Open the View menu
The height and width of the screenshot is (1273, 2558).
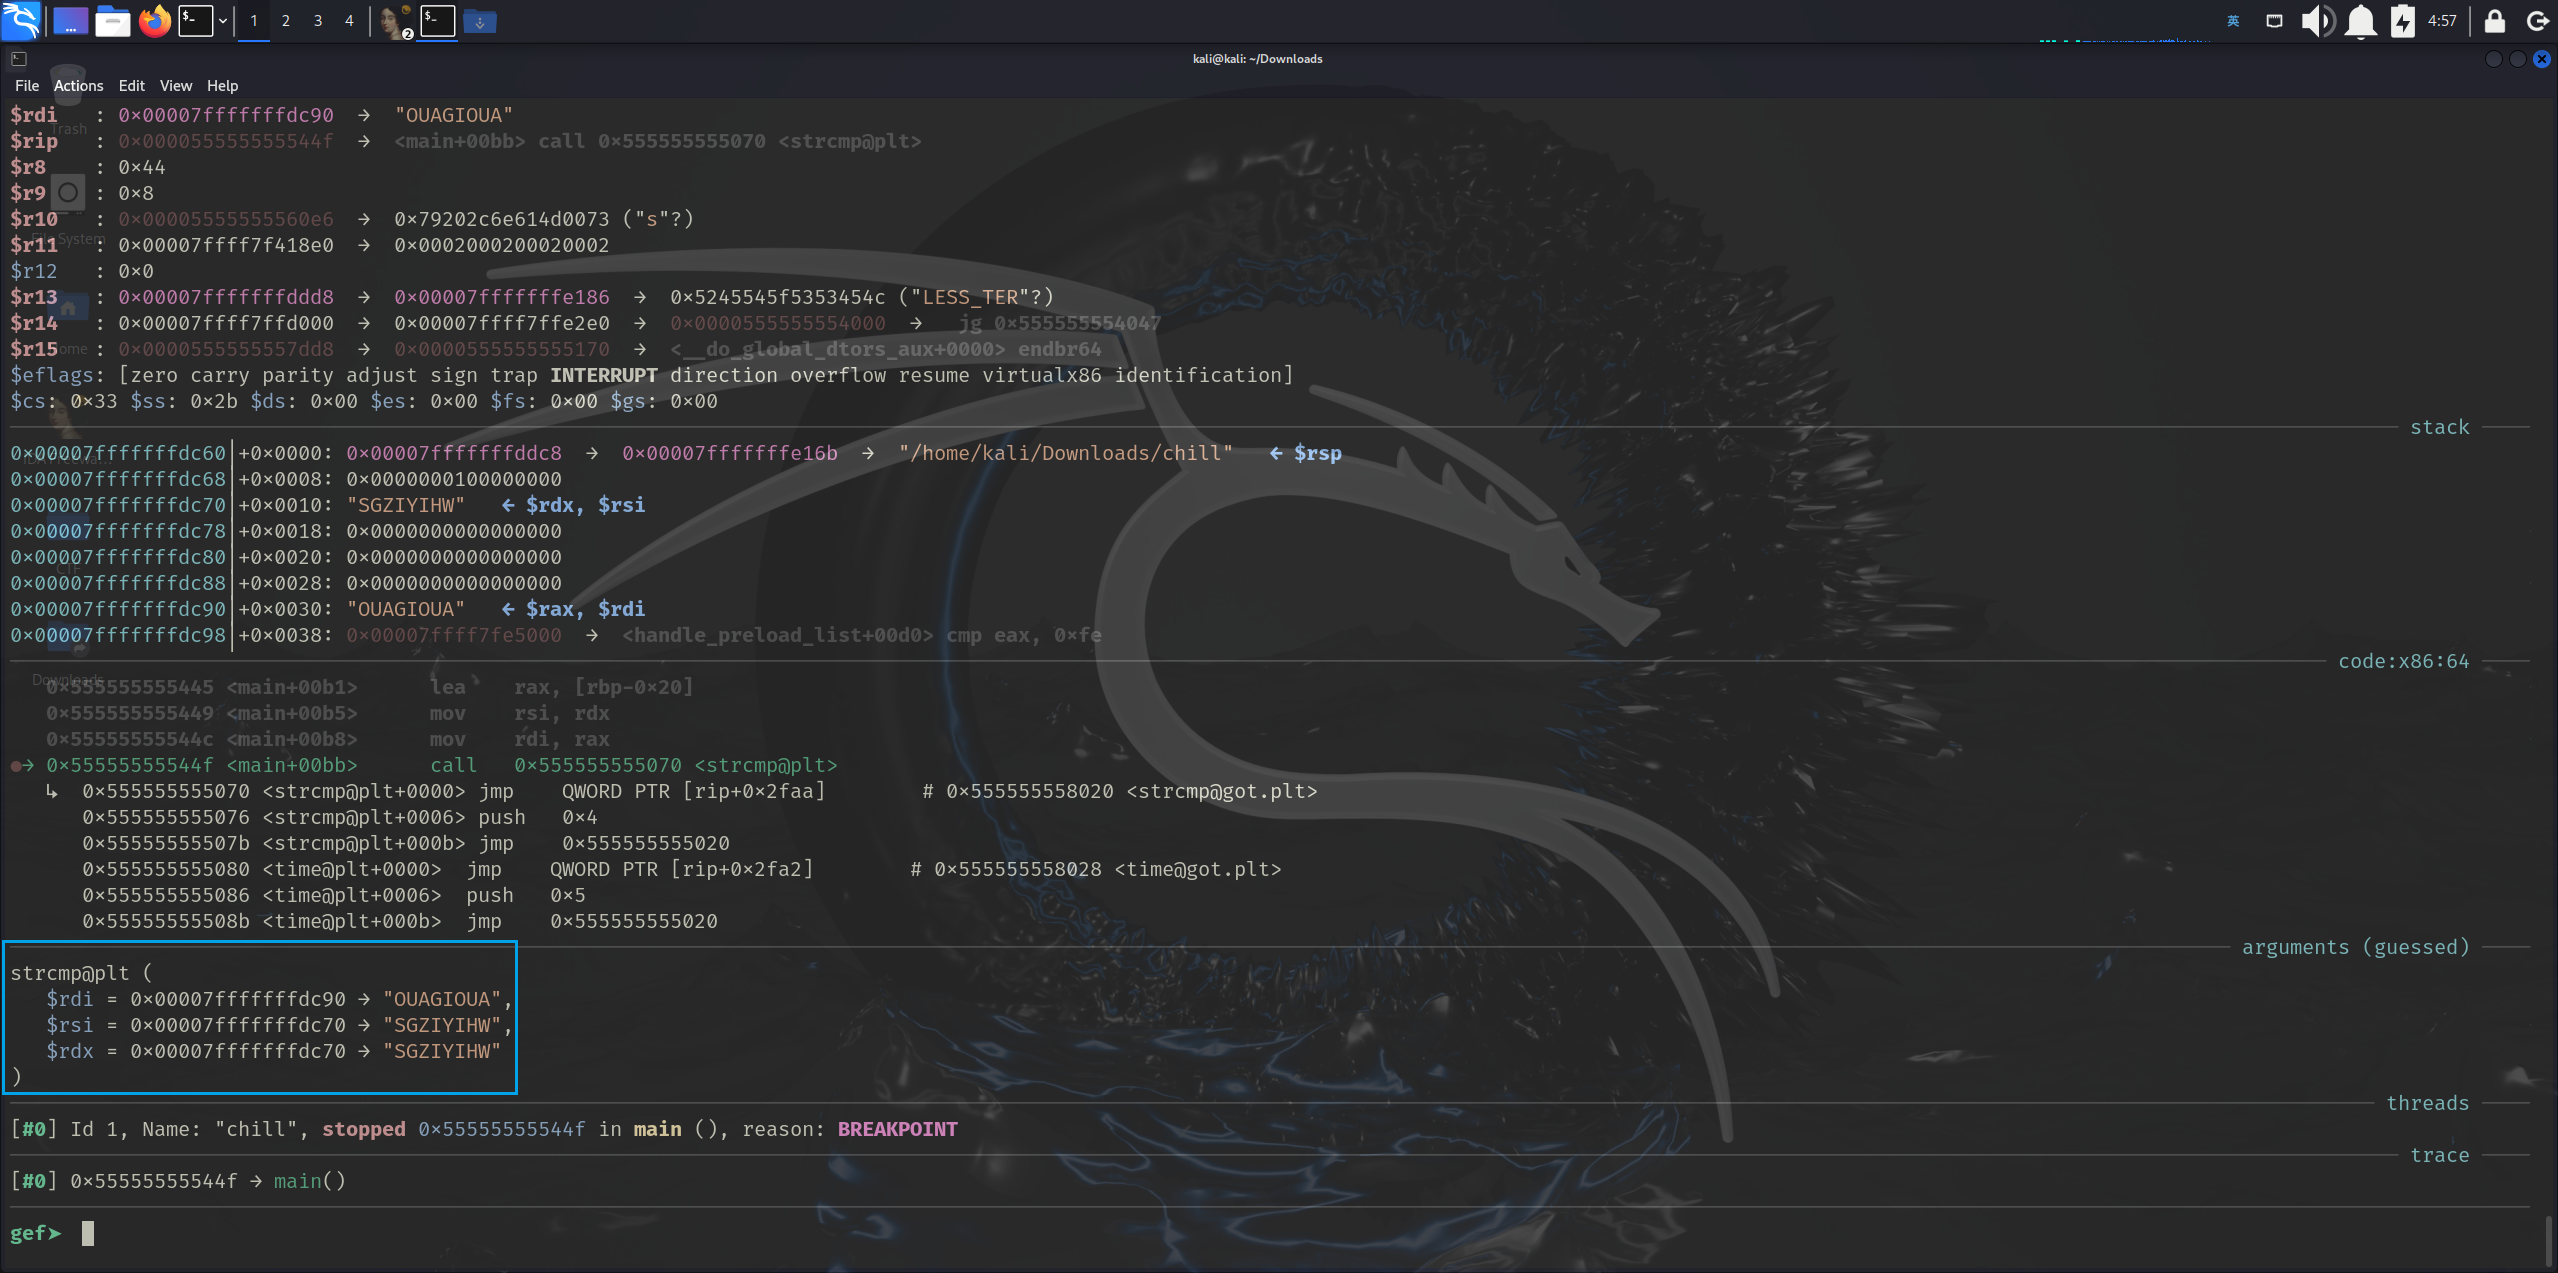175,85
